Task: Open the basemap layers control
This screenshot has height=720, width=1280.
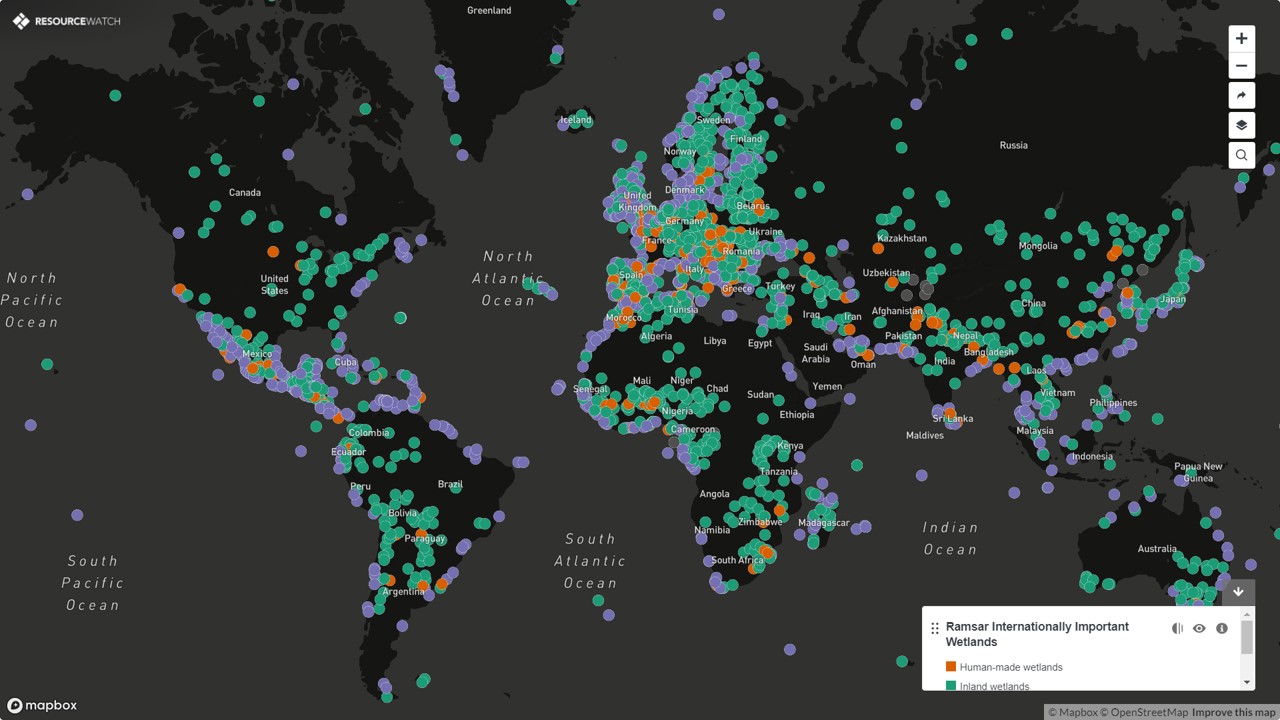Action: 1241,126
